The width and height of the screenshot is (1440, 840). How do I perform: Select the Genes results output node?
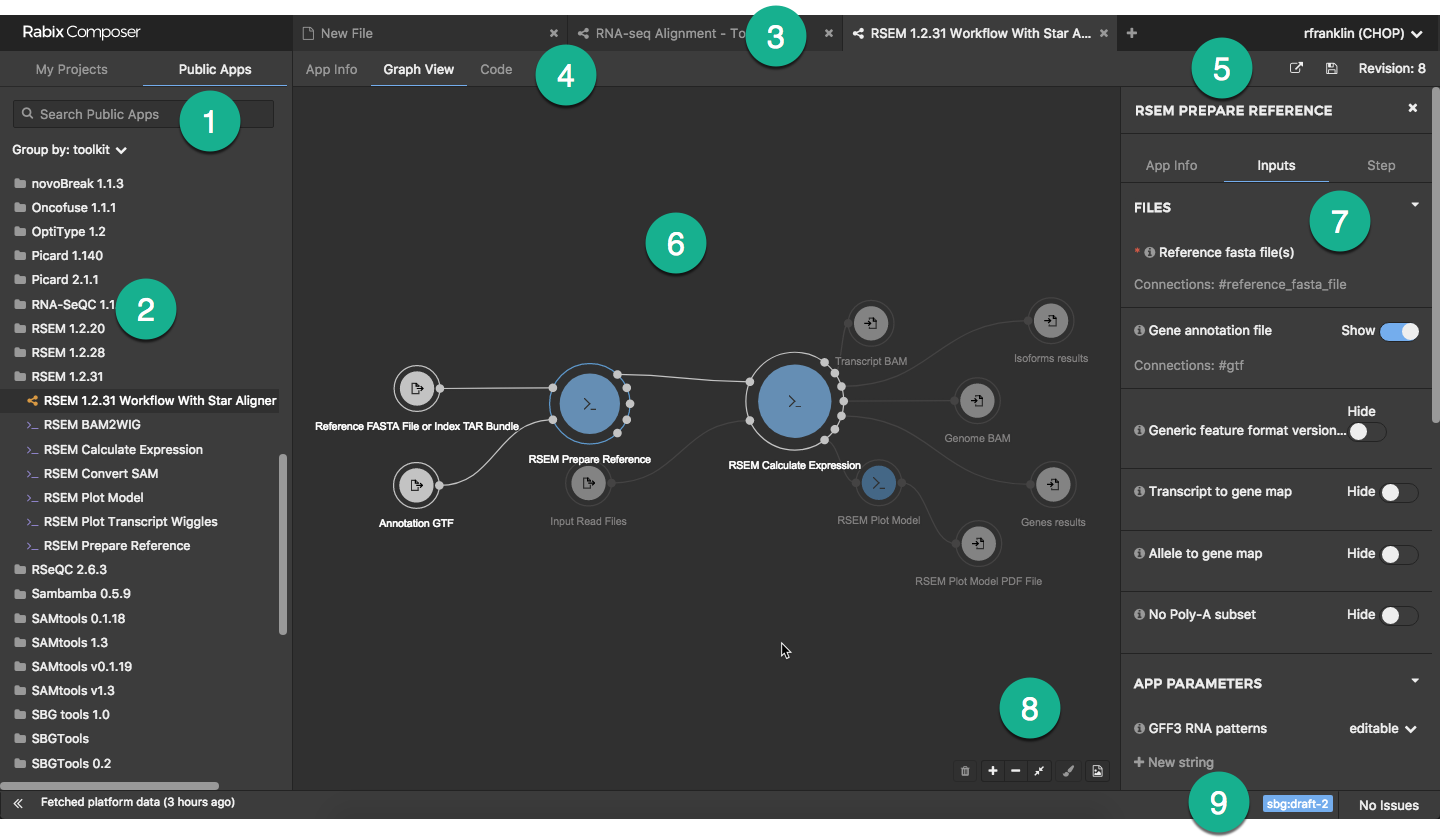tap(1053, 486)
